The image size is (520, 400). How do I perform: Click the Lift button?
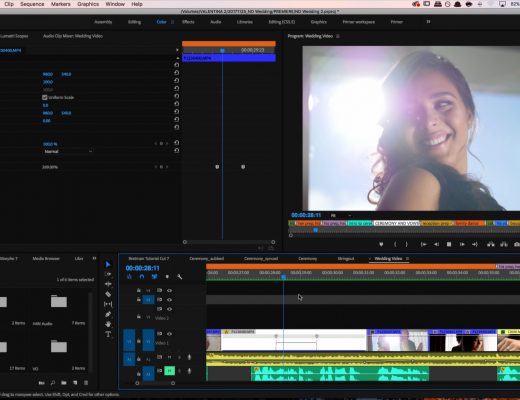click(x=491, y=244)
